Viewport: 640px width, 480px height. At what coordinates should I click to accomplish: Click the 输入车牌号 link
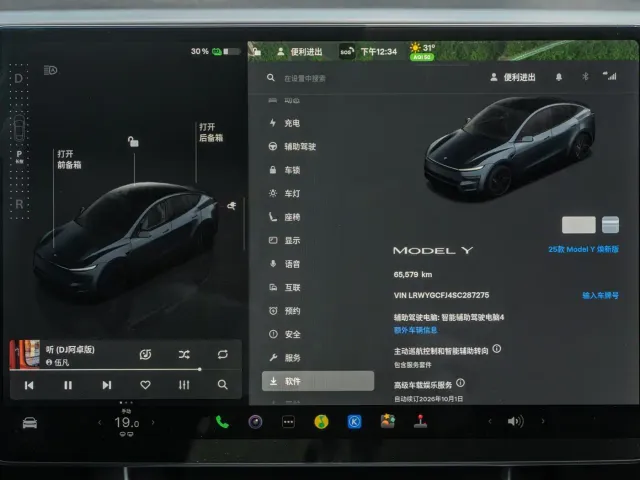[600, 296]
